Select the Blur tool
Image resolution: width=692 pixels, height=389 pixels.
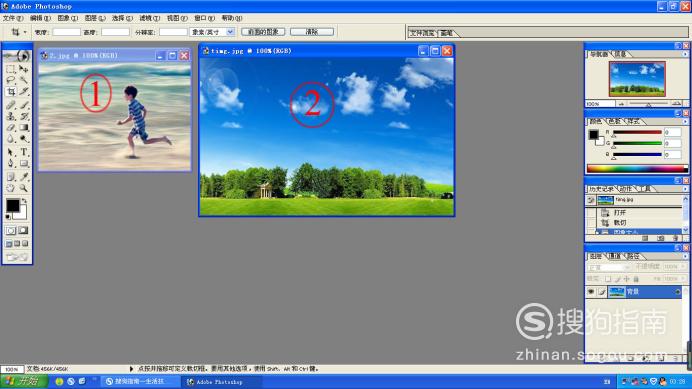[11, 139]
